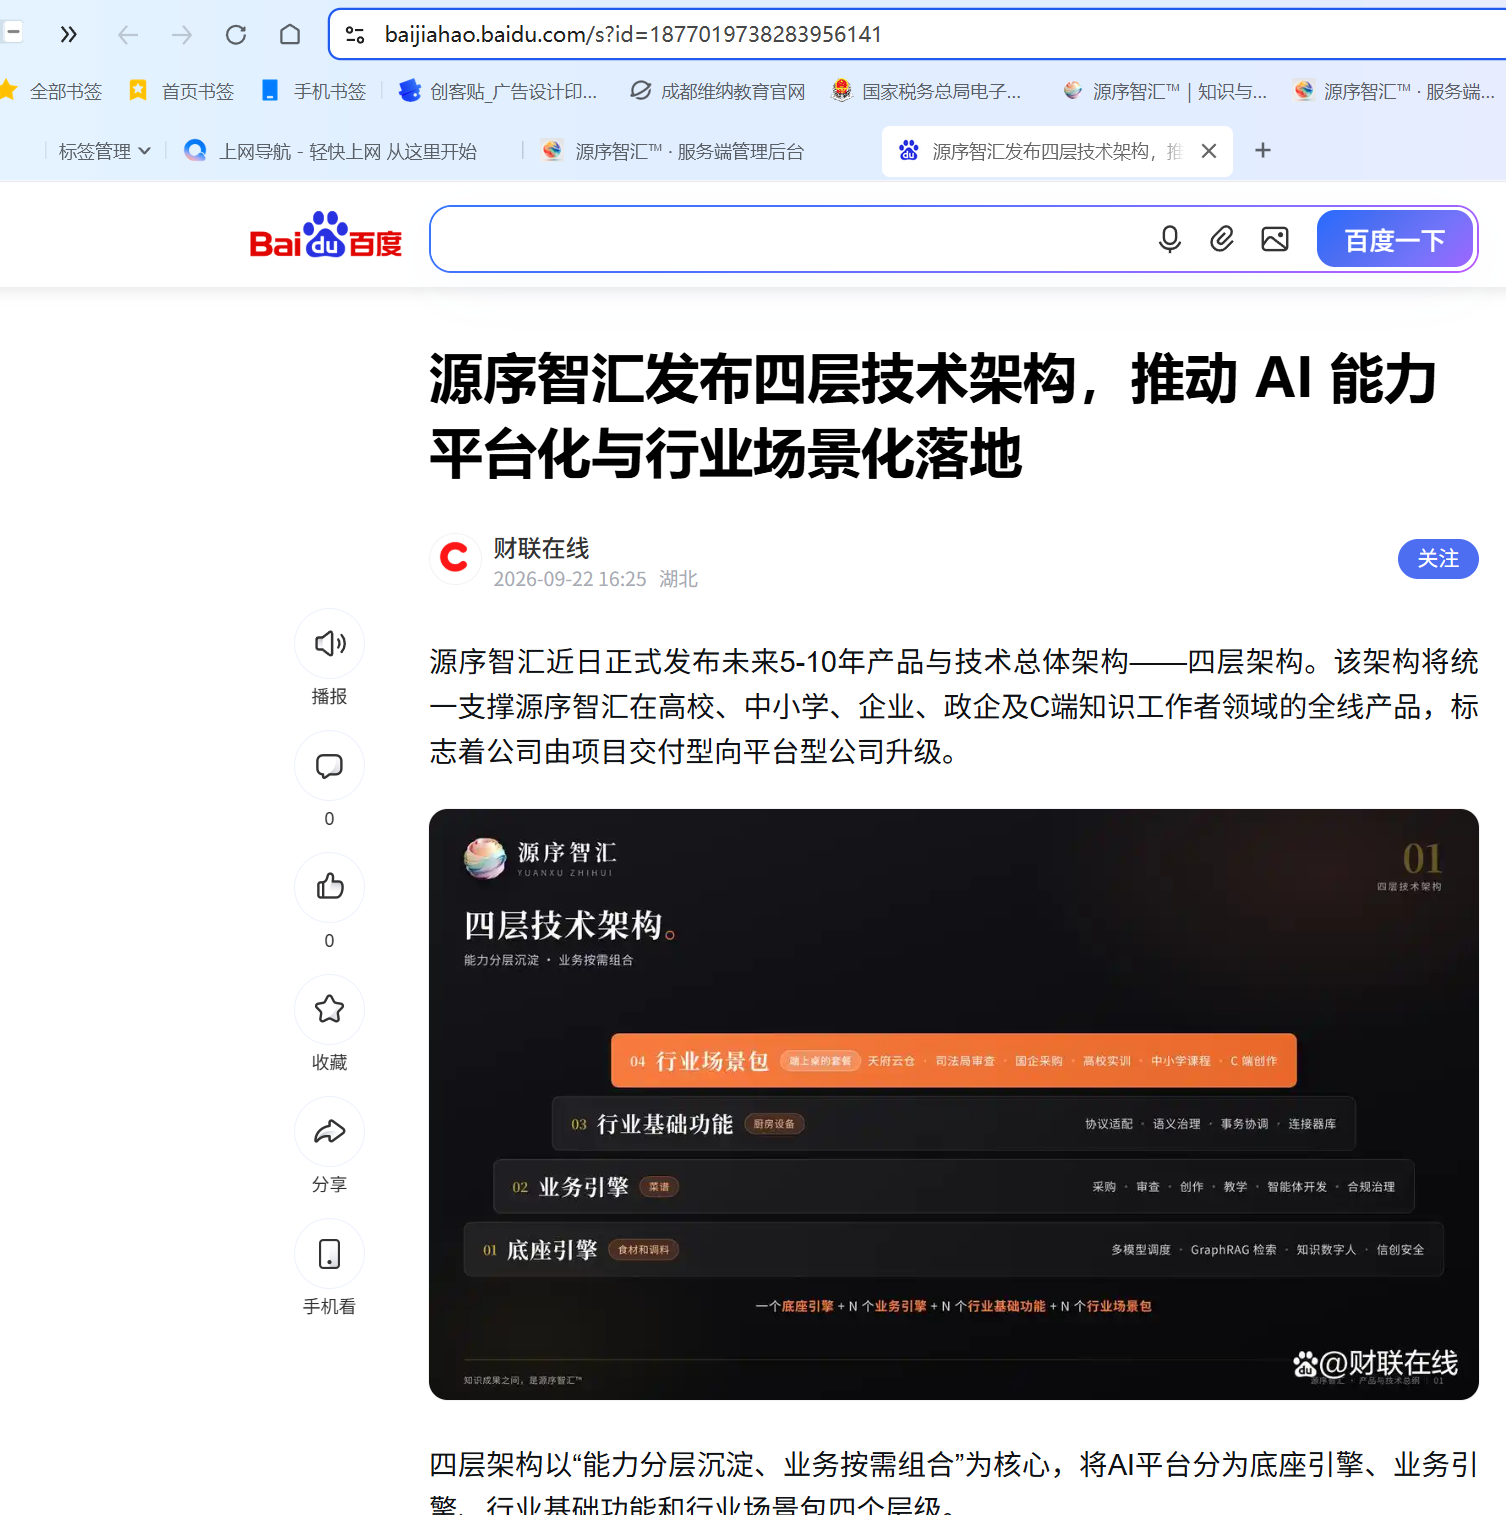The height and width of the screenshot is (1515, 1506).
Task: Switch to 上网导航 tab
Action: tap(331, 151)
